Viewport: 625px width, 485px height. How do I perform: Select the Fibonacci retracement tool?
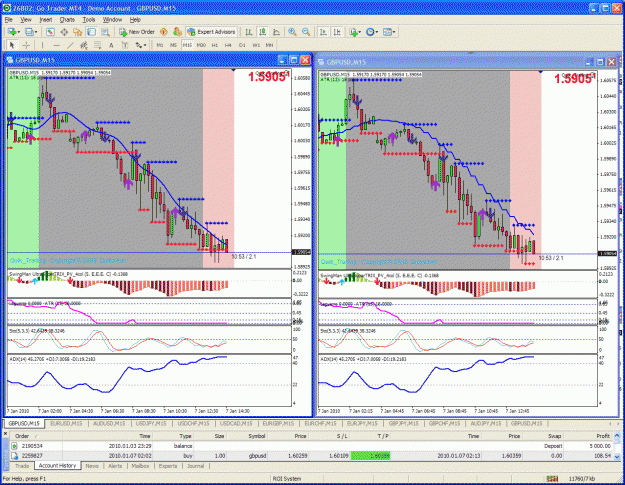click(98, 45)
